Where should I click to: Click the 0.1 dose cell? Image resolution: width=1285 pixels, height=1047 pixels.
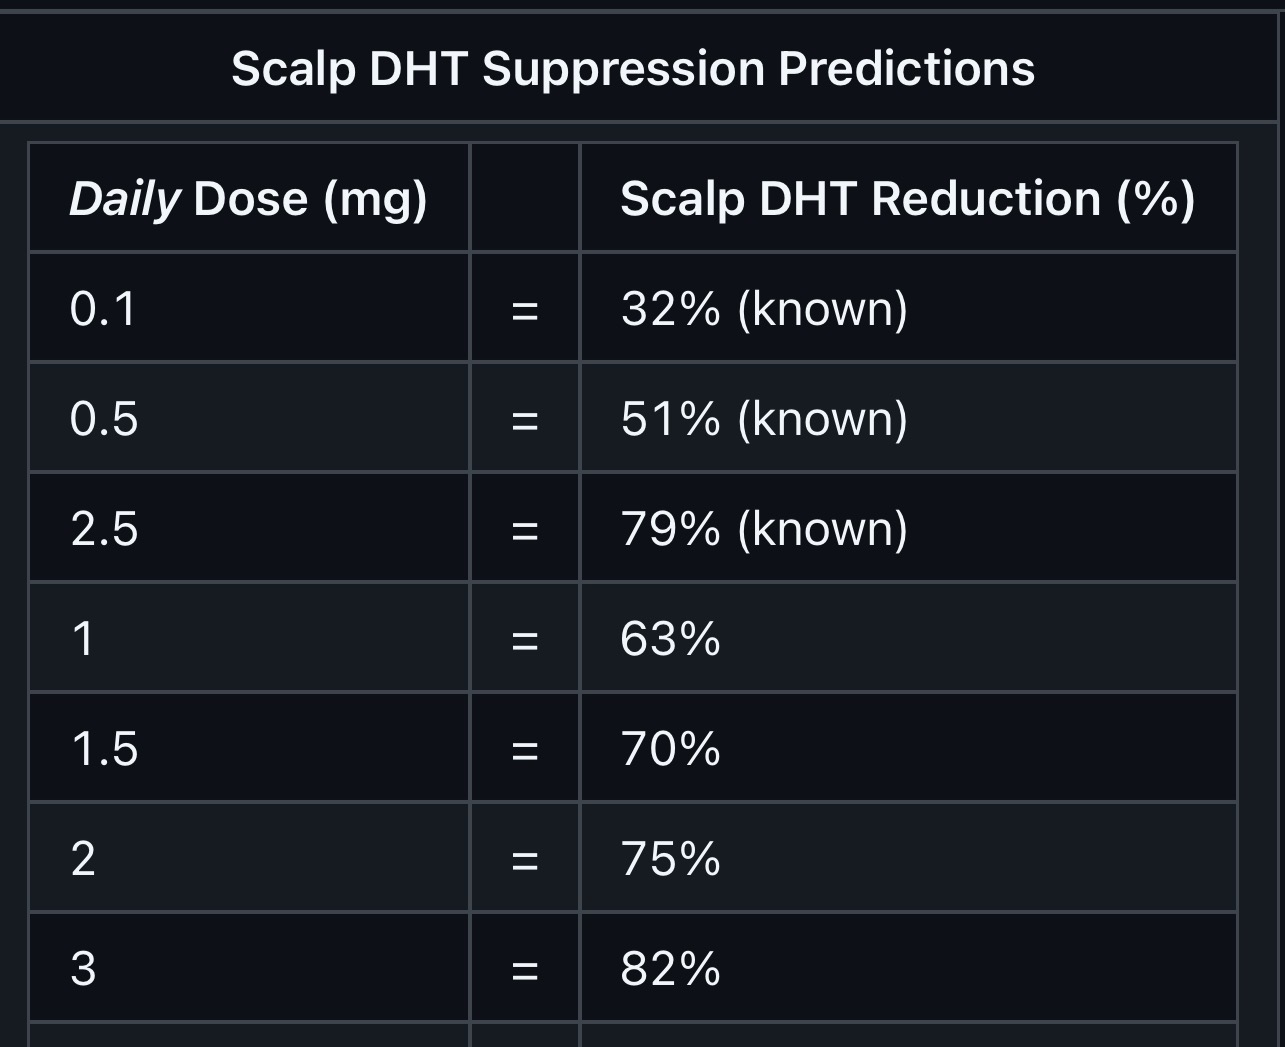point(249,308)
